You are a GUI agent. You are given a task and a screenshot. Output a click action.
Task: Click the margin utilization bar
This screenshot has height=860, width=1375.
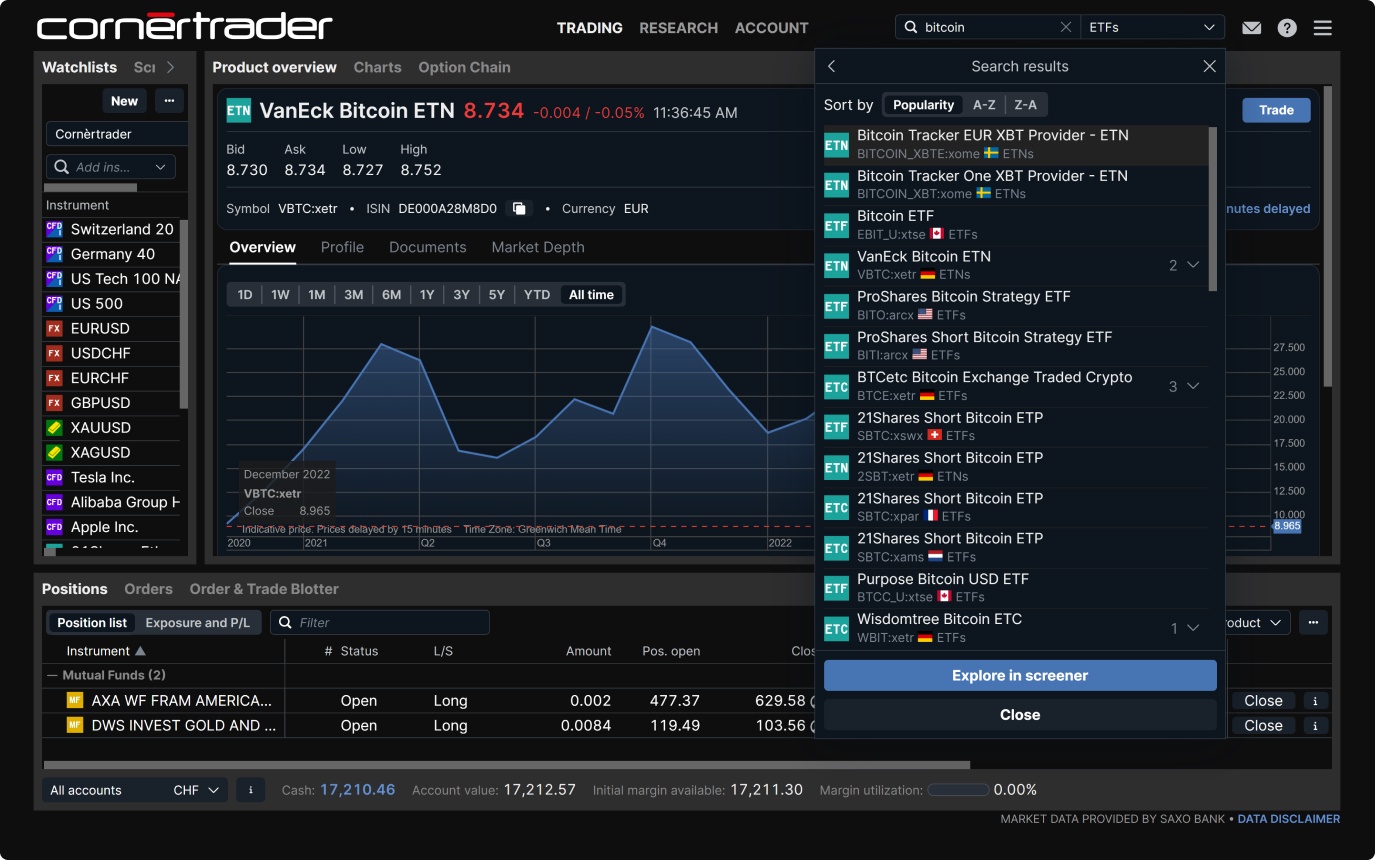click(x=958, y=790)
